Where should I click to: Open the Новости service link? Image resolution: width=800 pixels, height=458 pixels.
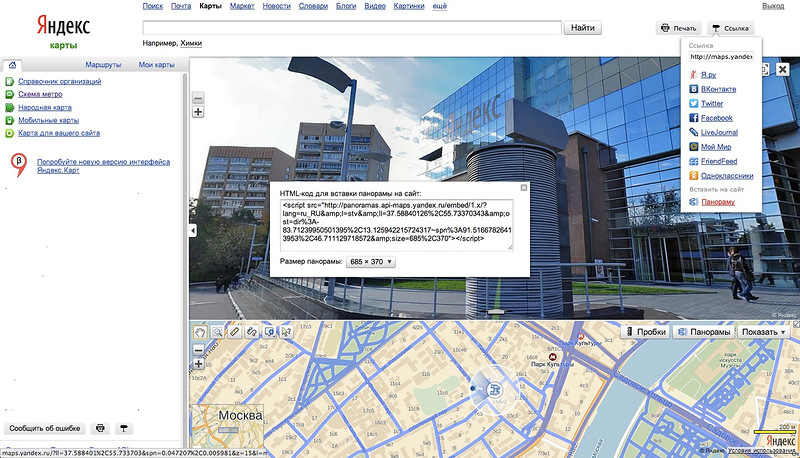pyautogui.click(x=277, y=6)
